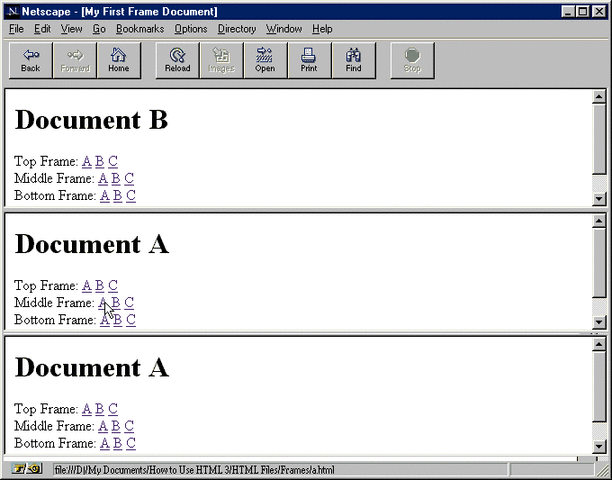Screen dimensions: 612x480
Task: Click the status bar file path text
Action: [195, 469]
